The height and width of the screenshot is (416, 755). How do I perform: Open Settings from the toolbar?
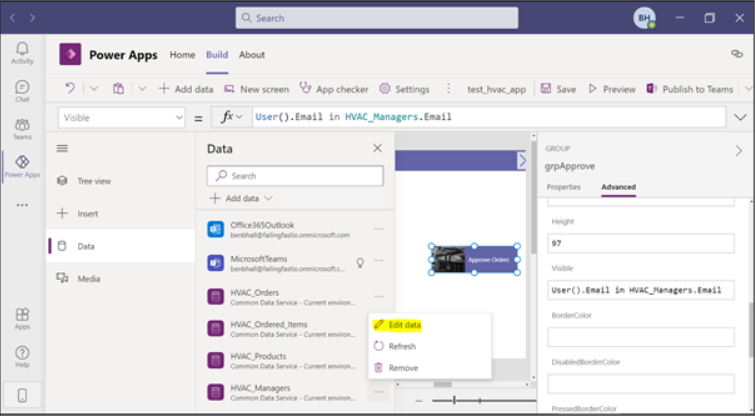[404, 89]
